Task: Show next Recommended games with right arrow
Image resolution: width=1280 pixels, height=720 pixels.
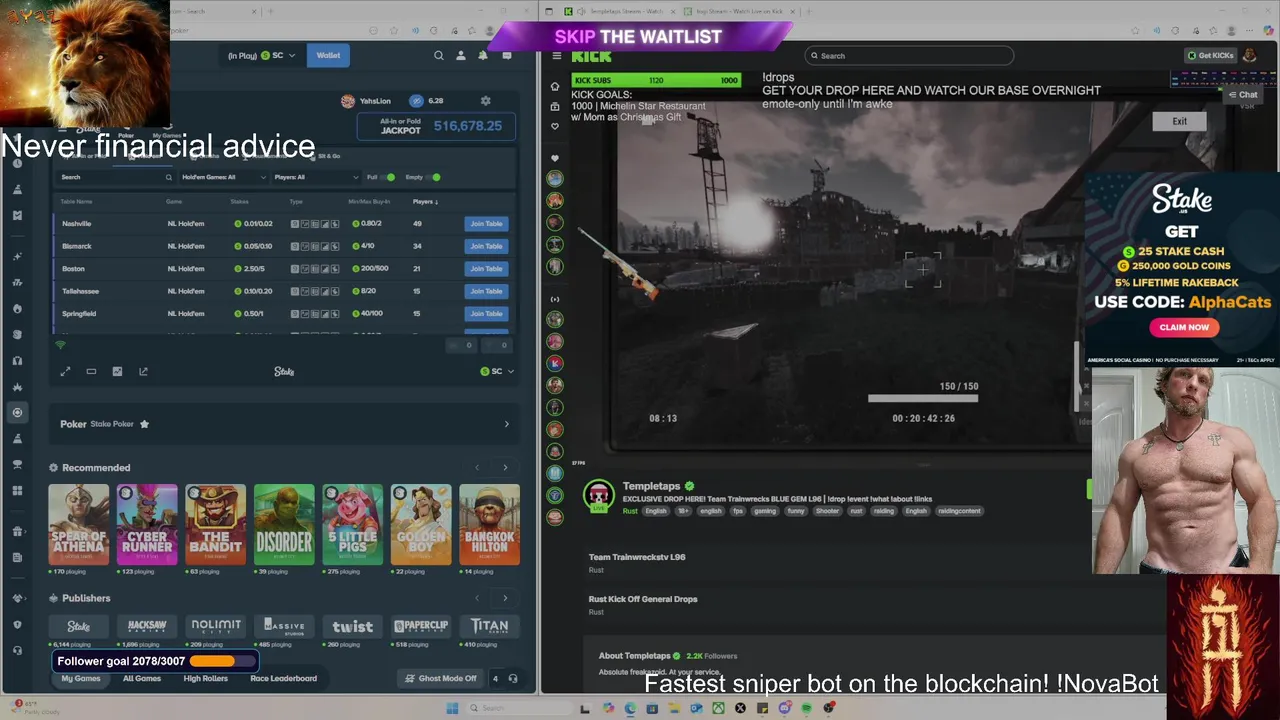Action: click(x=505, y=467)
